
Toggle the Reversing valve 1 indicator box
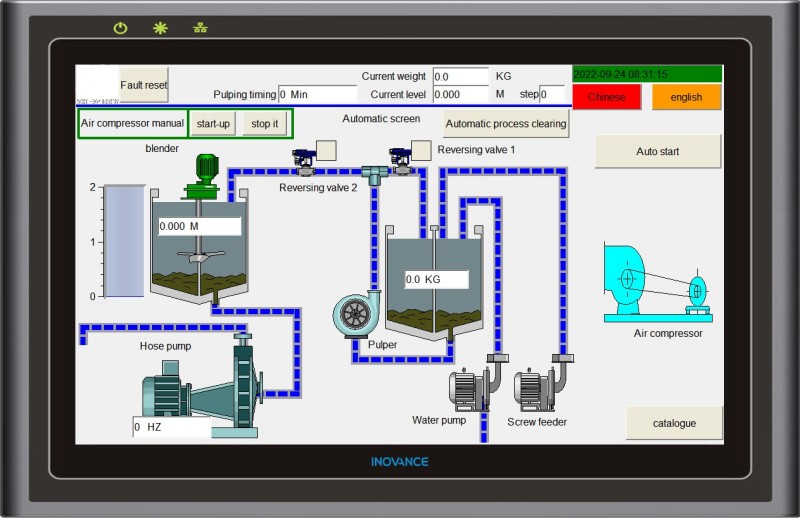(x=421, y=150)
